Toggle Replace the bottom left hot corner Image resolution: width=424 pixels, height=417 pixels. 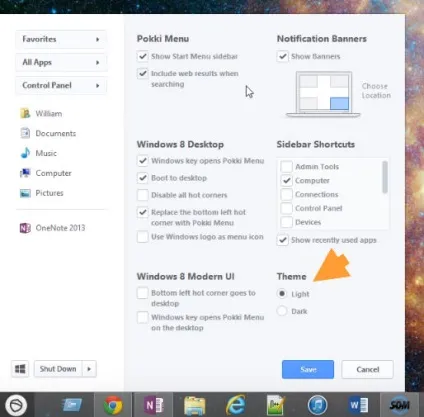(143, 212)
